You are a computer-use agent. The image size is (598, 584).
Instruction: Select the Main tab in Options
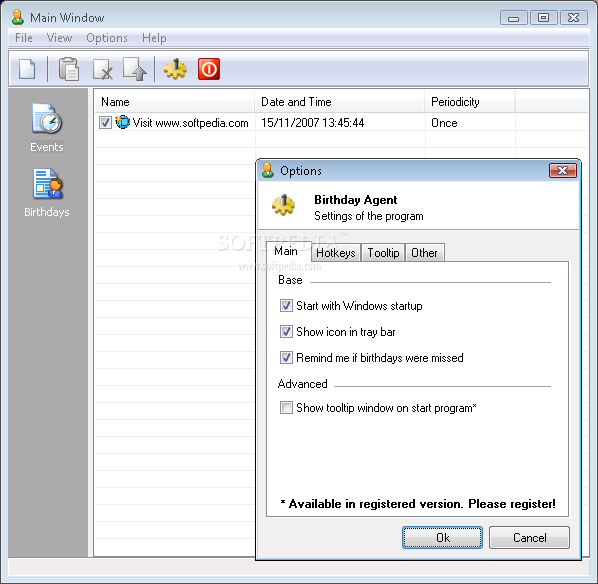click(x=289, y=251)
